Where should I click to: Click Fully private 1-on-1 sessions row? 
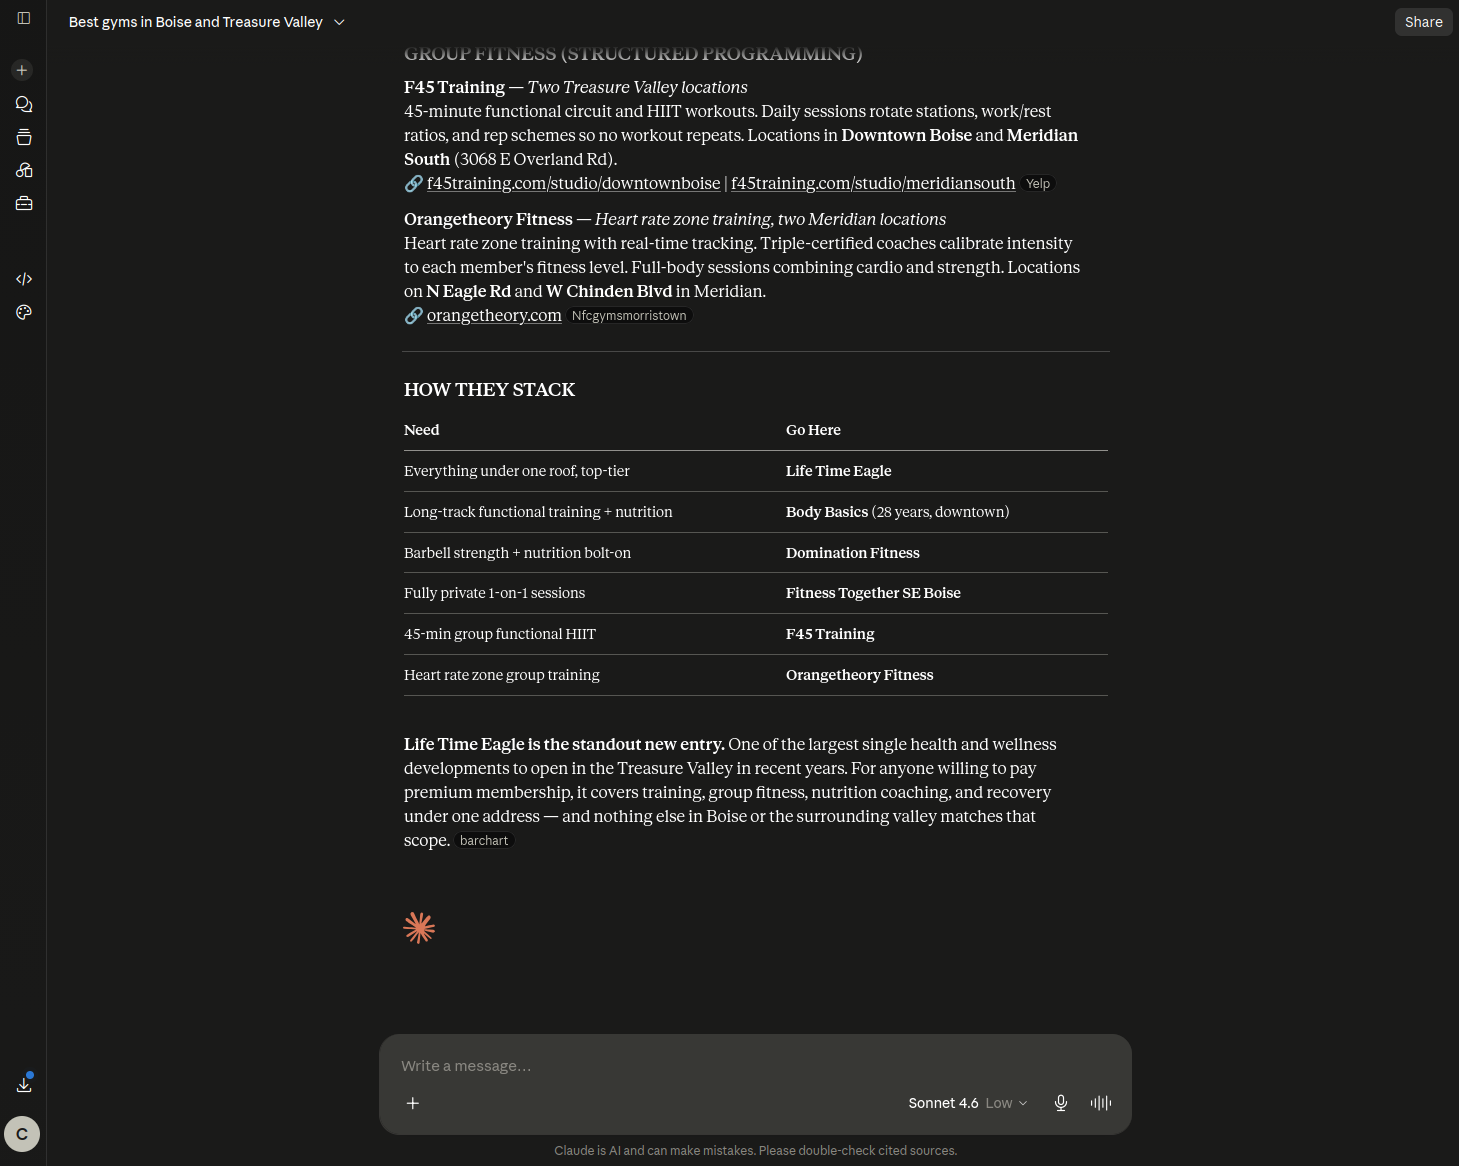[756, 593]
